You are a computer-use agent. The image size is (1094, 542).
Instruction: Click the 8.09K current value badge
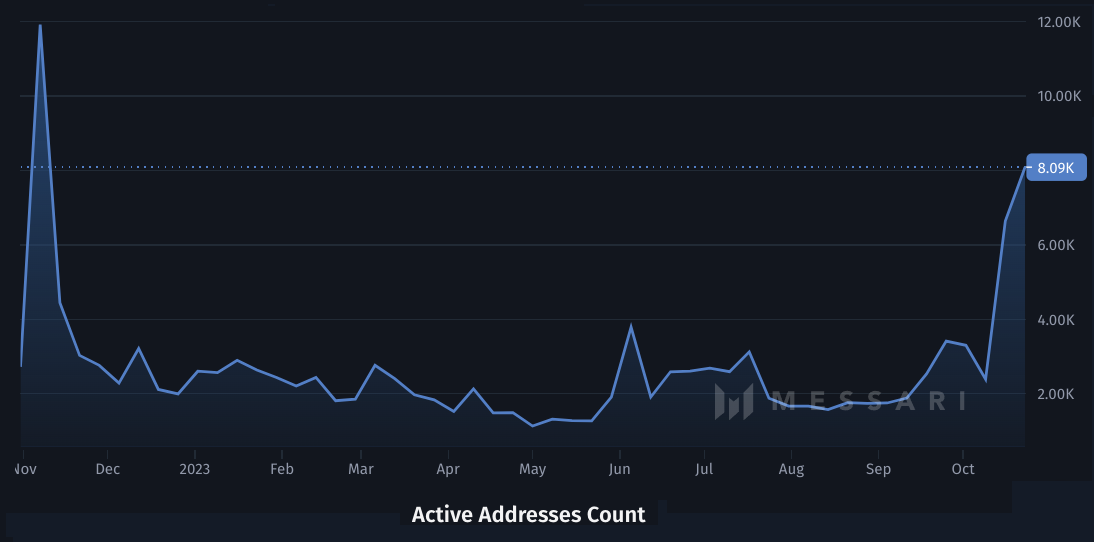tap(1055, 168)
